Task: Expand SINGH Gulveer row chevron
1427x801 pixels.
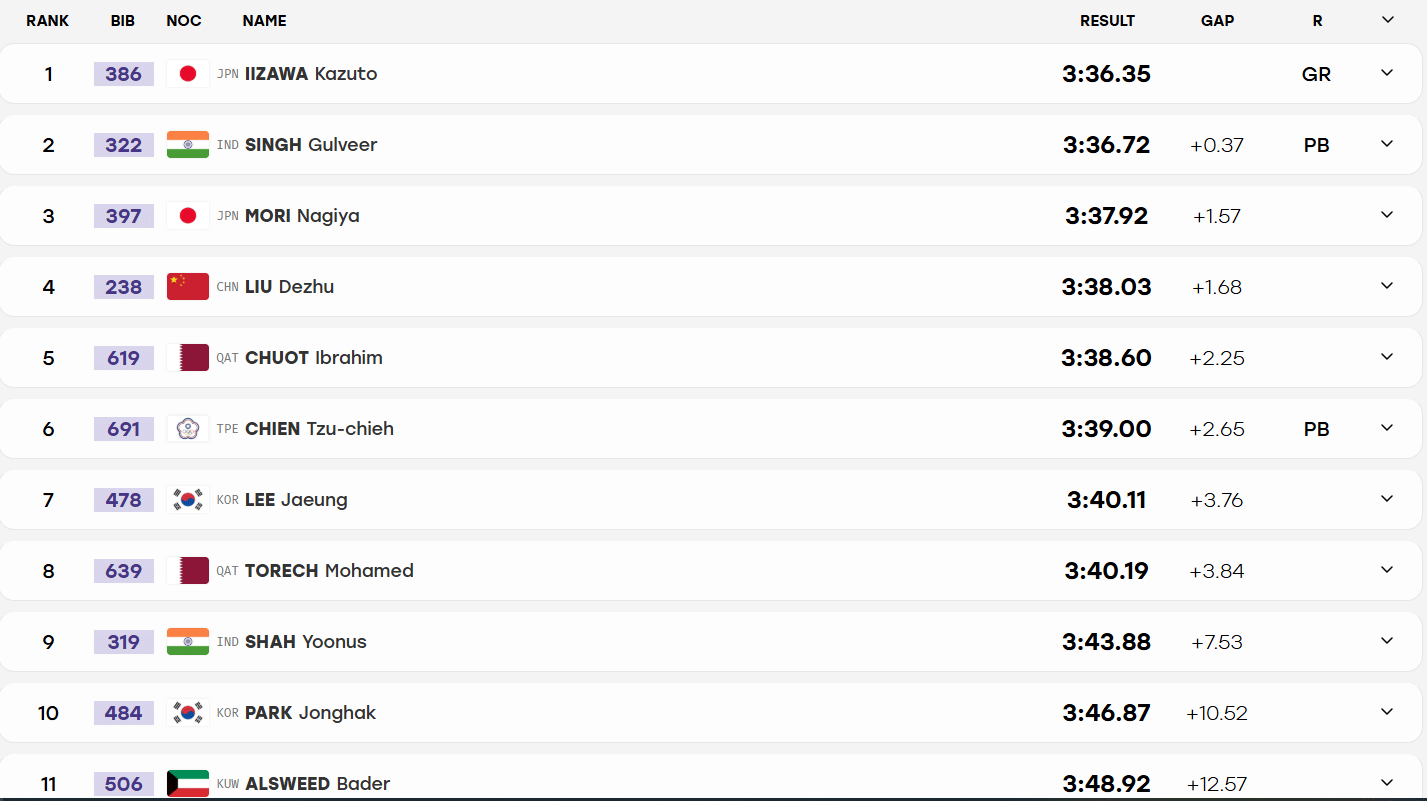Action: (1387, 144)
